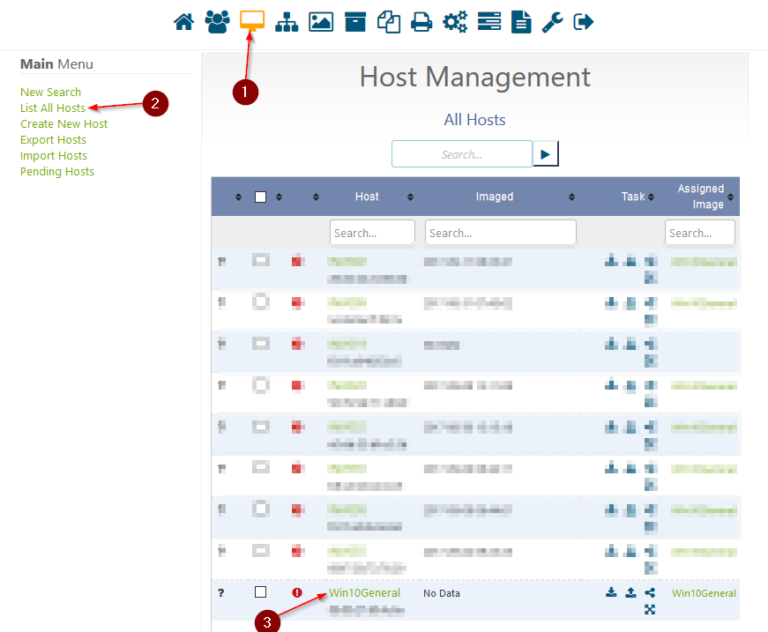Check the Win10General host row checkbox
The width and height of the screenshot is (768, 632).
click(261, 592)
